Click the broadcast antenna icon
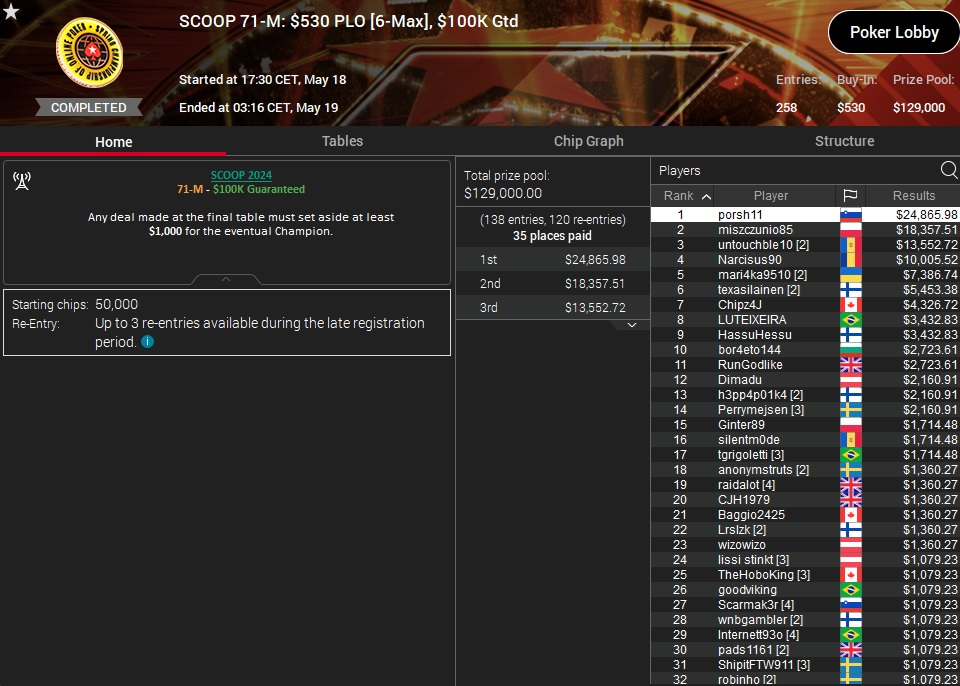This screenshot has height=686, width=960. coord(21,181)
